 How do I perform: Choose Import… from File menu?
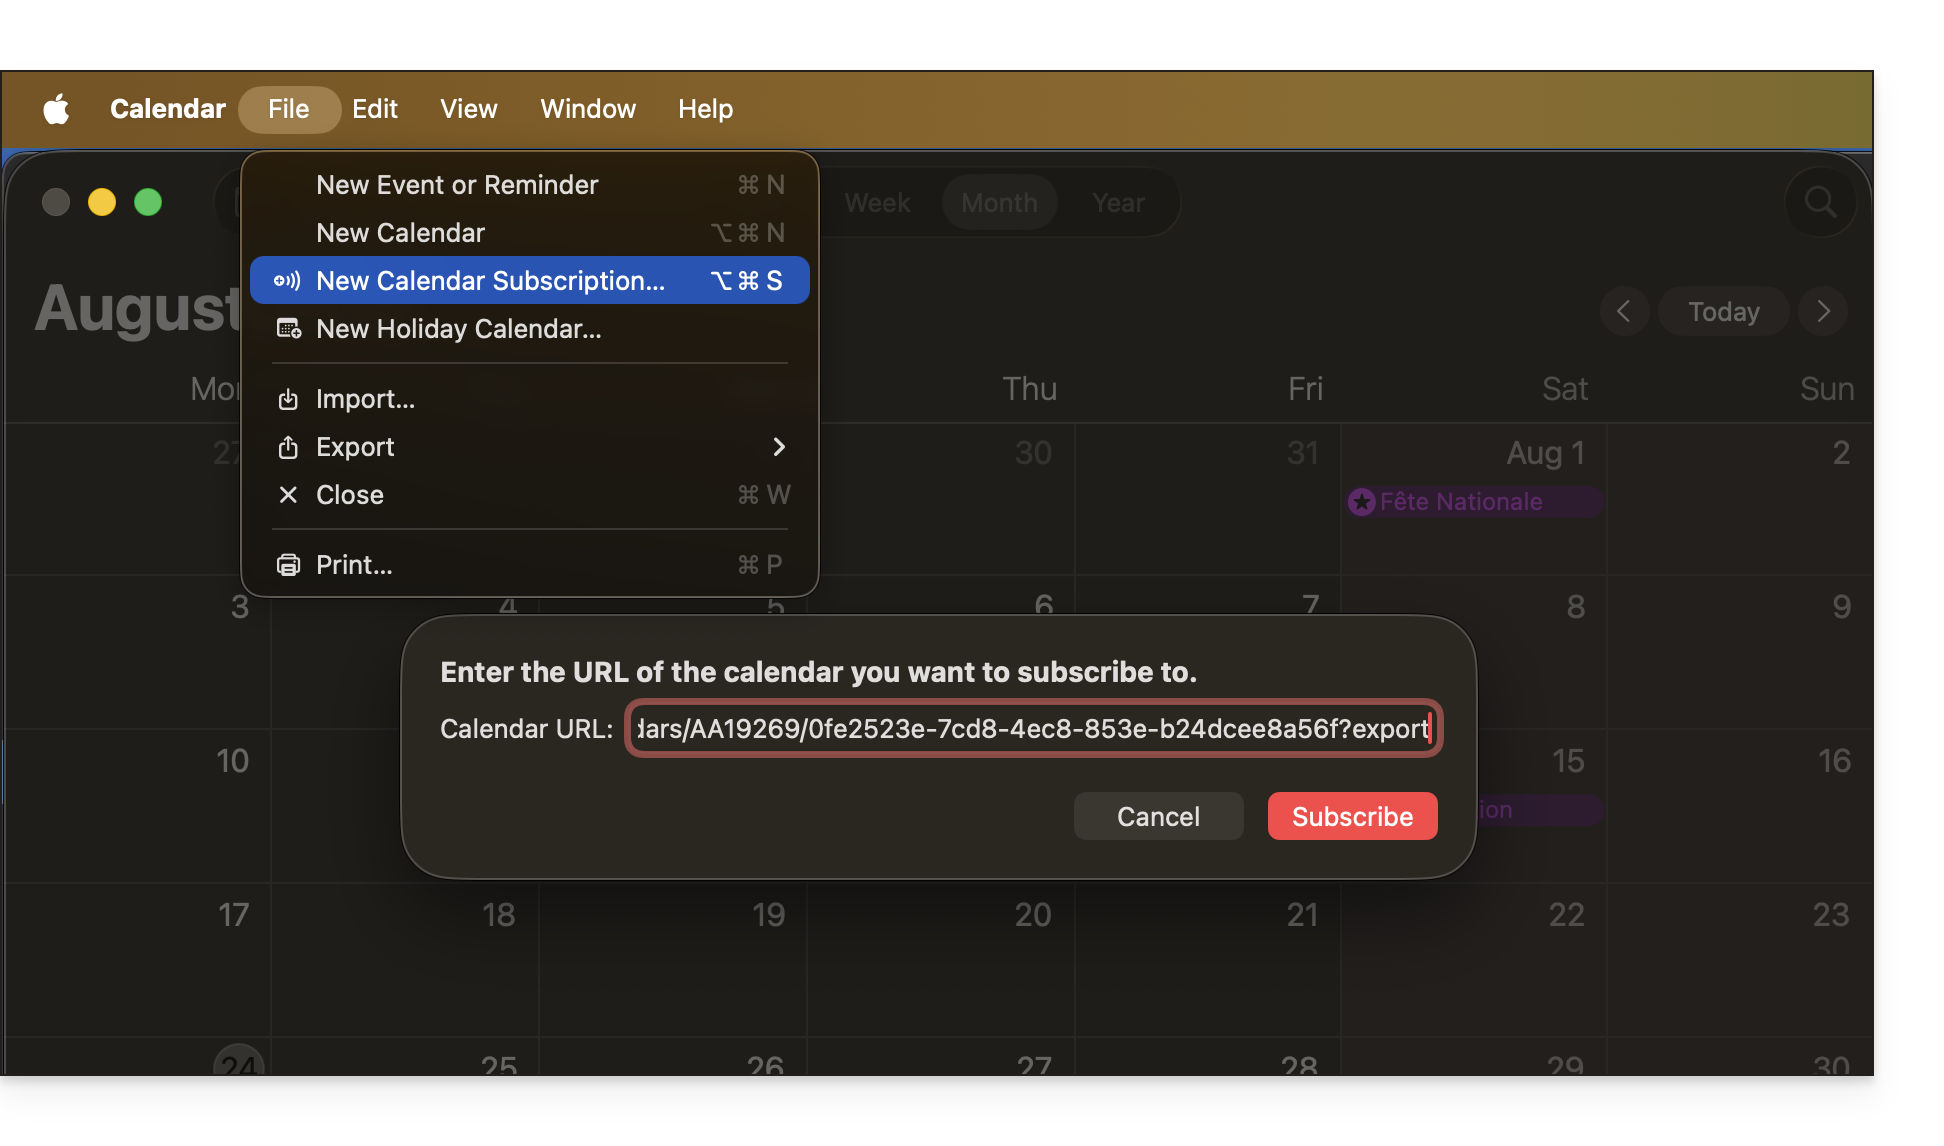(529, 399)
